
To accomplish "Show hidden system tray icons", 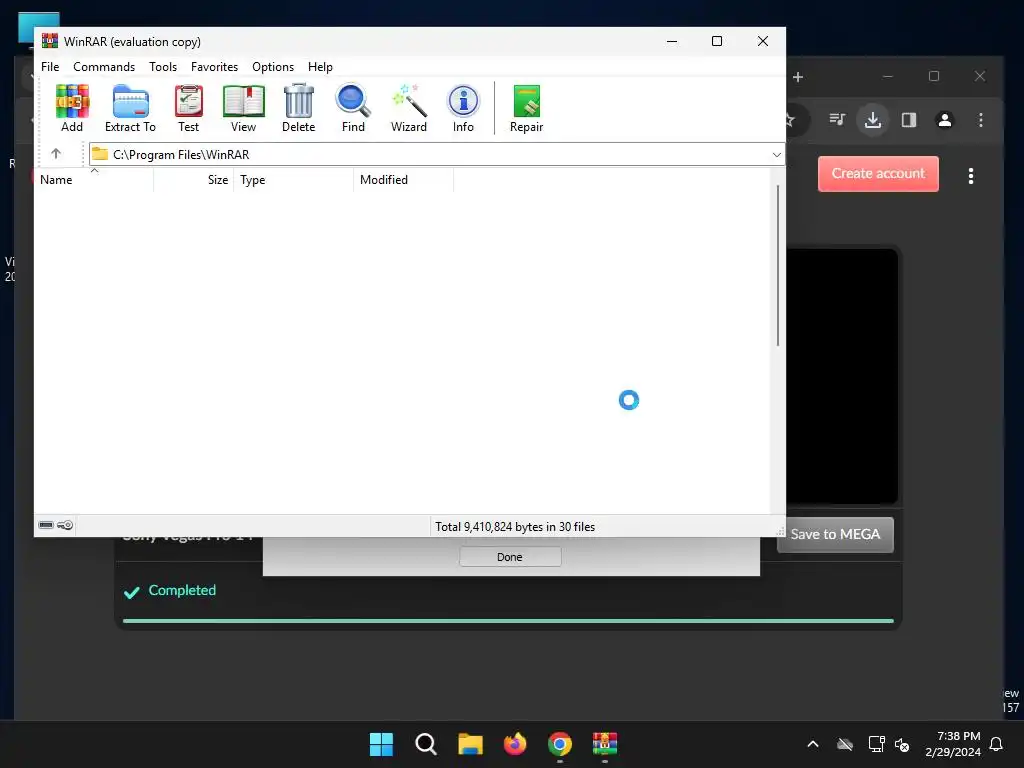I will tap(813, 744).
